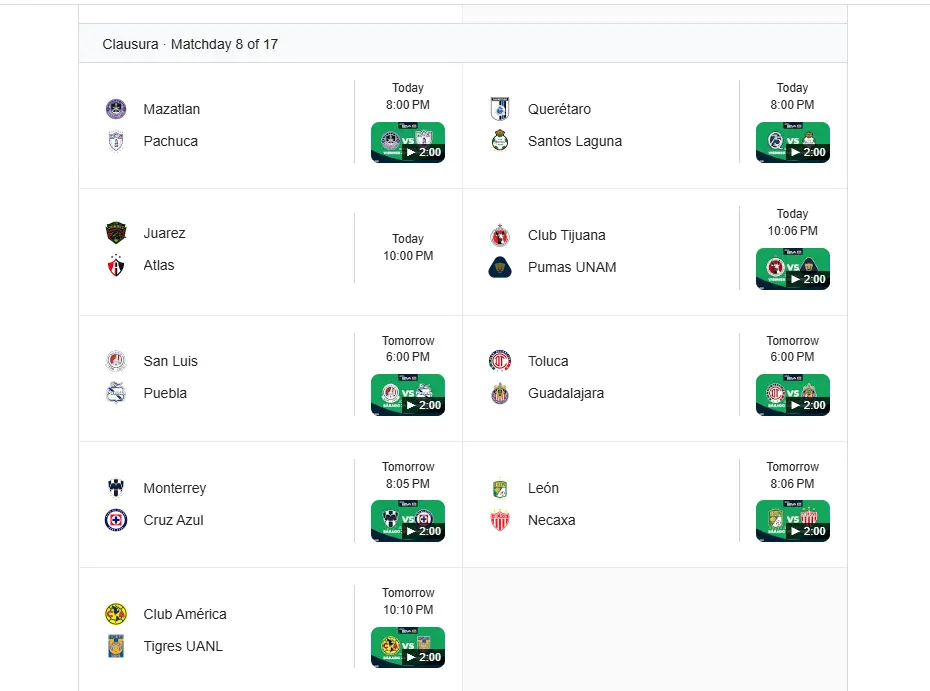Select the León team name
Image resolution: width=930 pixels, height=691 pixels.
543,488
